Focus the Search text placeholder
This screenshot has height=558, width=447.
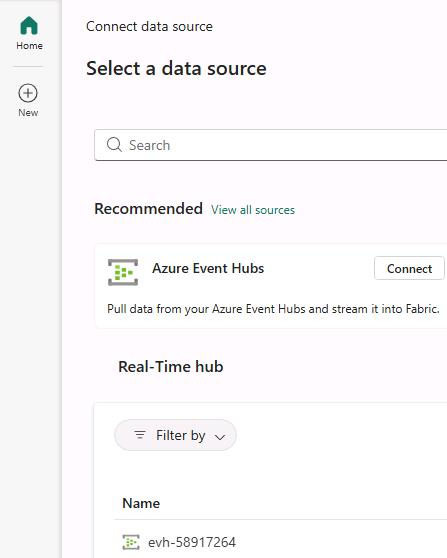[149, 145]
